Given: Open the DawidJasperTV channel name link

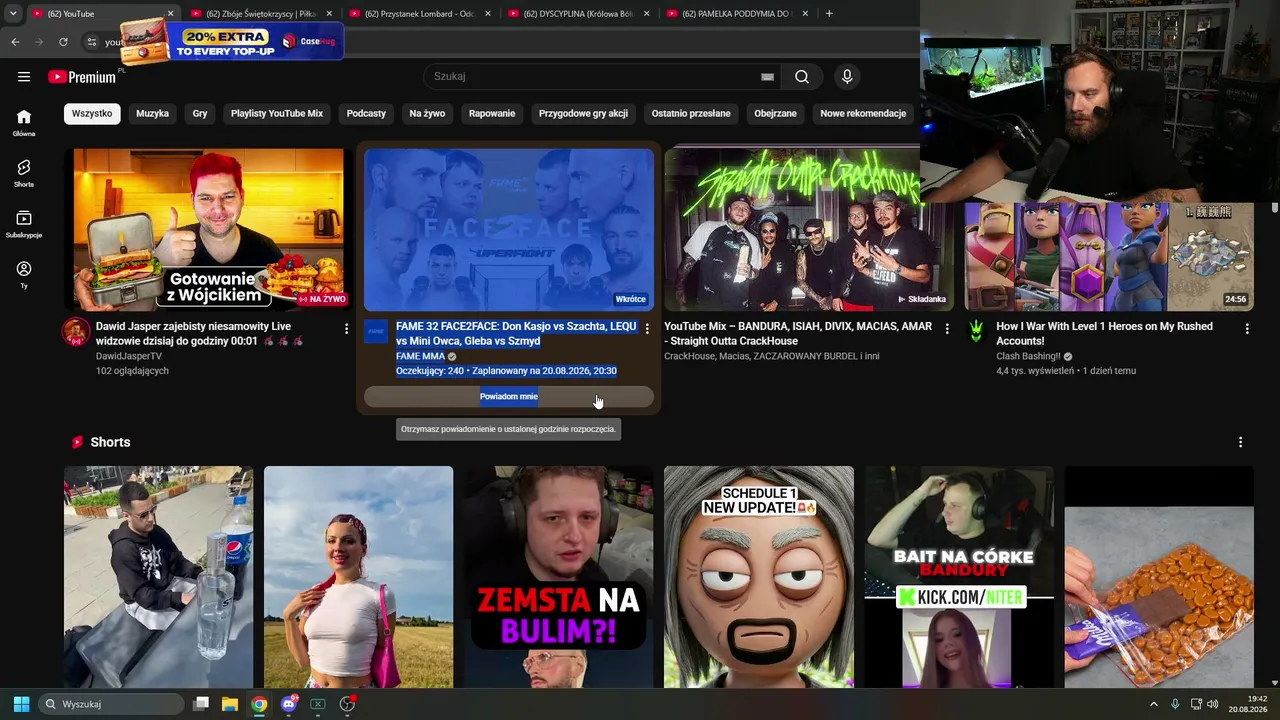Looking at the screenshot, I should 129,356.
